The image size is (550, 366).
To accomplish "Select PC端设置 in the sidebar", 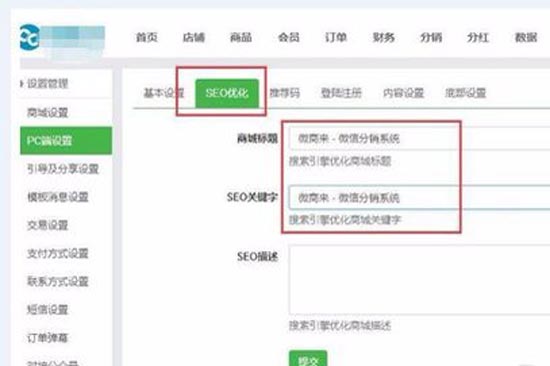I will pyautogui.click(x=66, y=141).
